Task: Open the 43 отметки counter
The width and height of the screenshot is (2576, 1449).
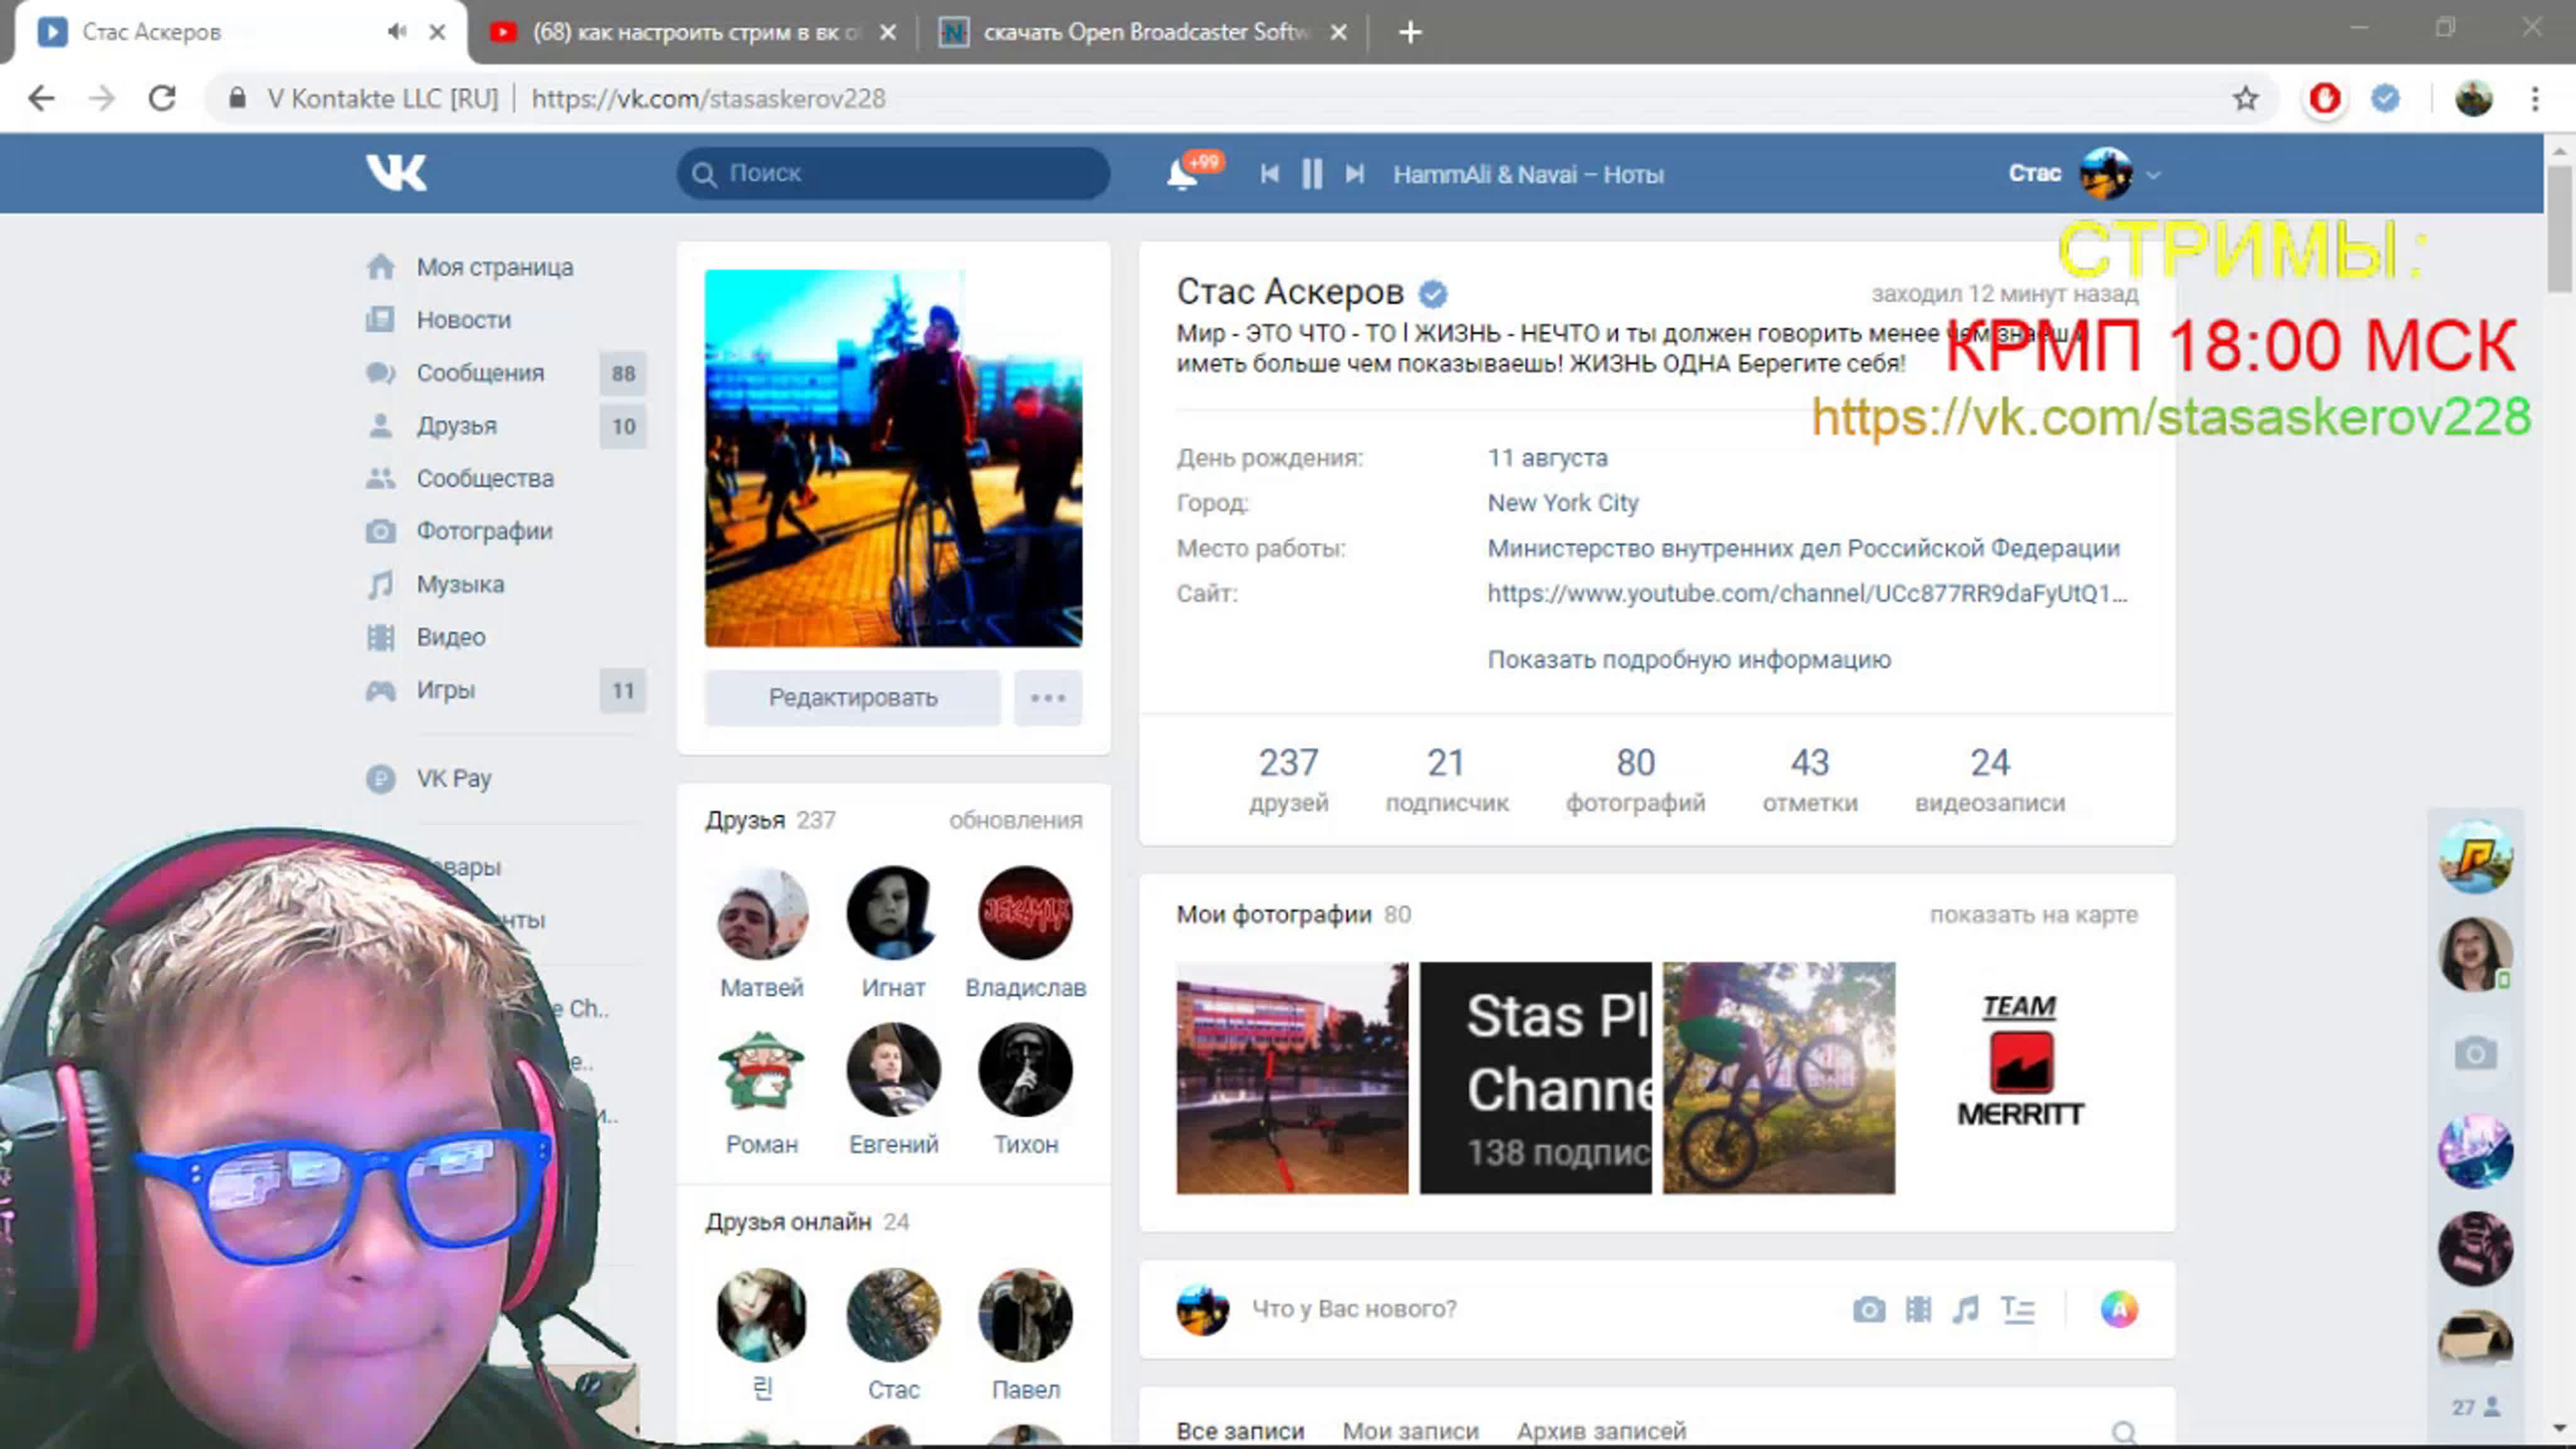Action: point(1810,780)
